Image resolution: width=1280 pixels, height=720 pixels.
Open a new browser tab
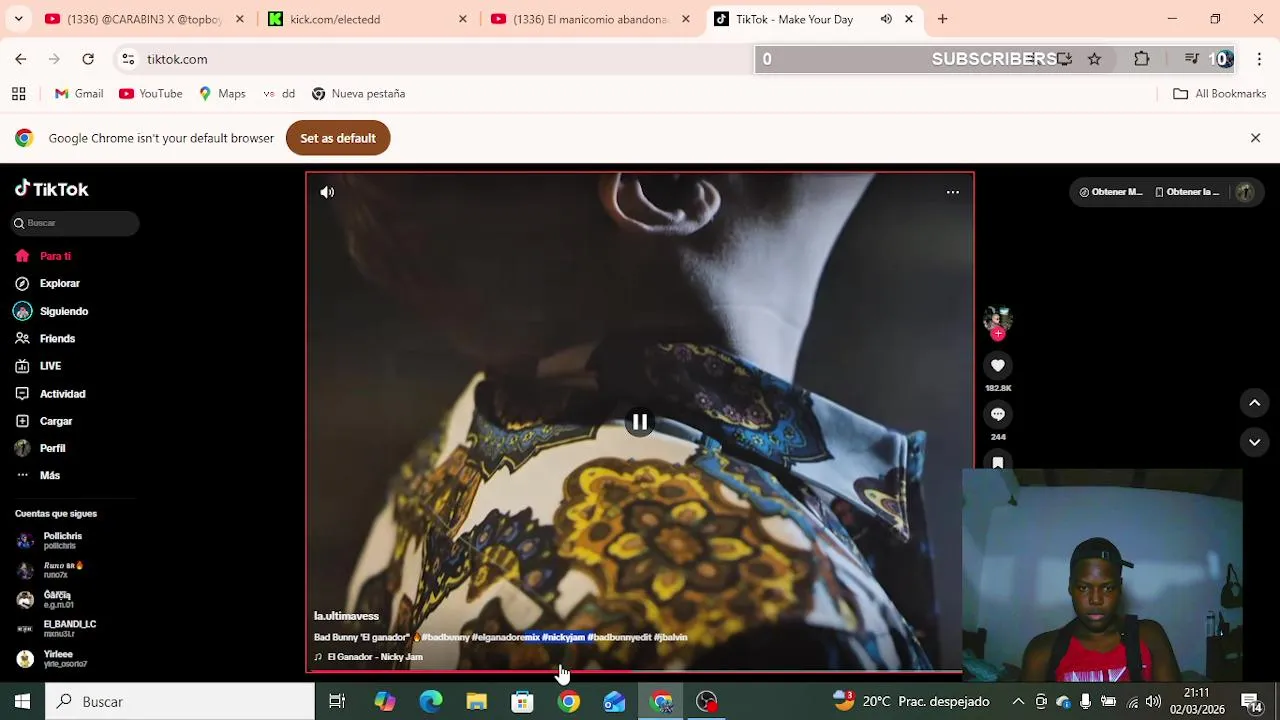[x=942, y=19]
